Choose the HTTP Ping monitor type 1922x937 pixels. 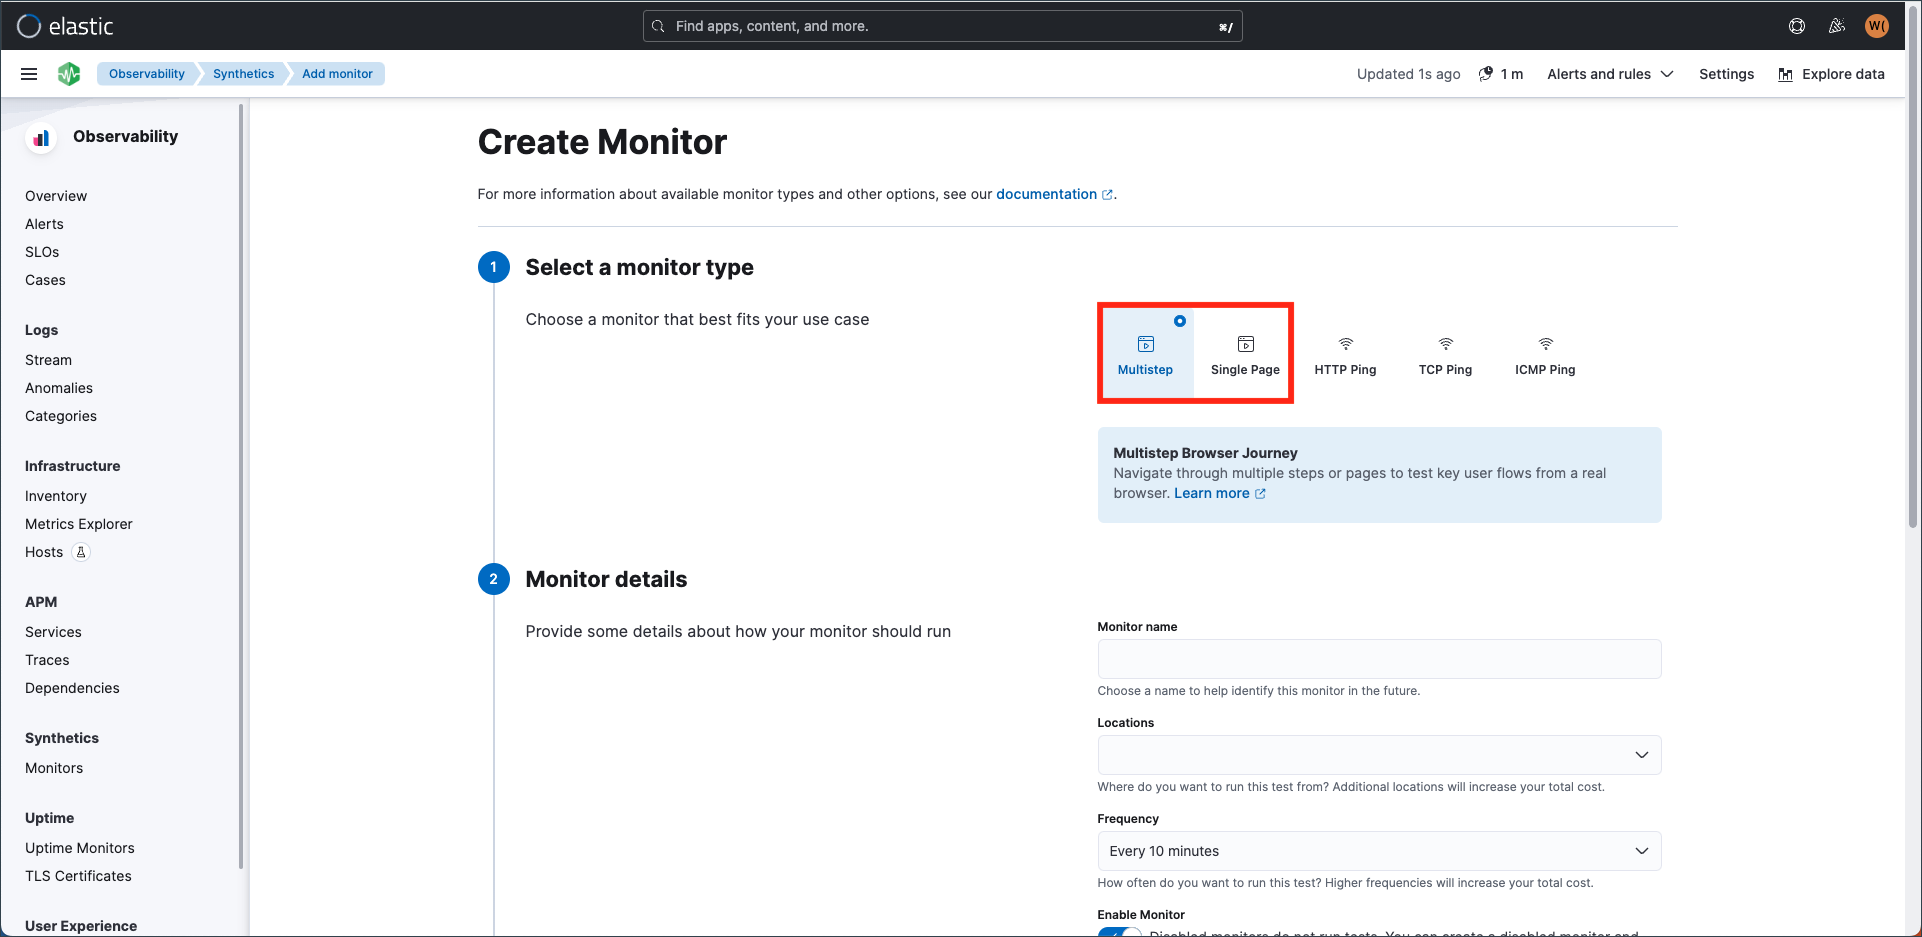[1345, 354]
